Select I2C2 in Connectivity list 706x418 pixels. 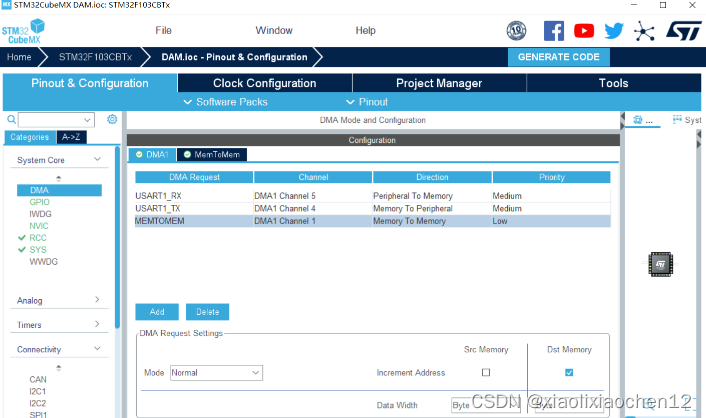38,403
